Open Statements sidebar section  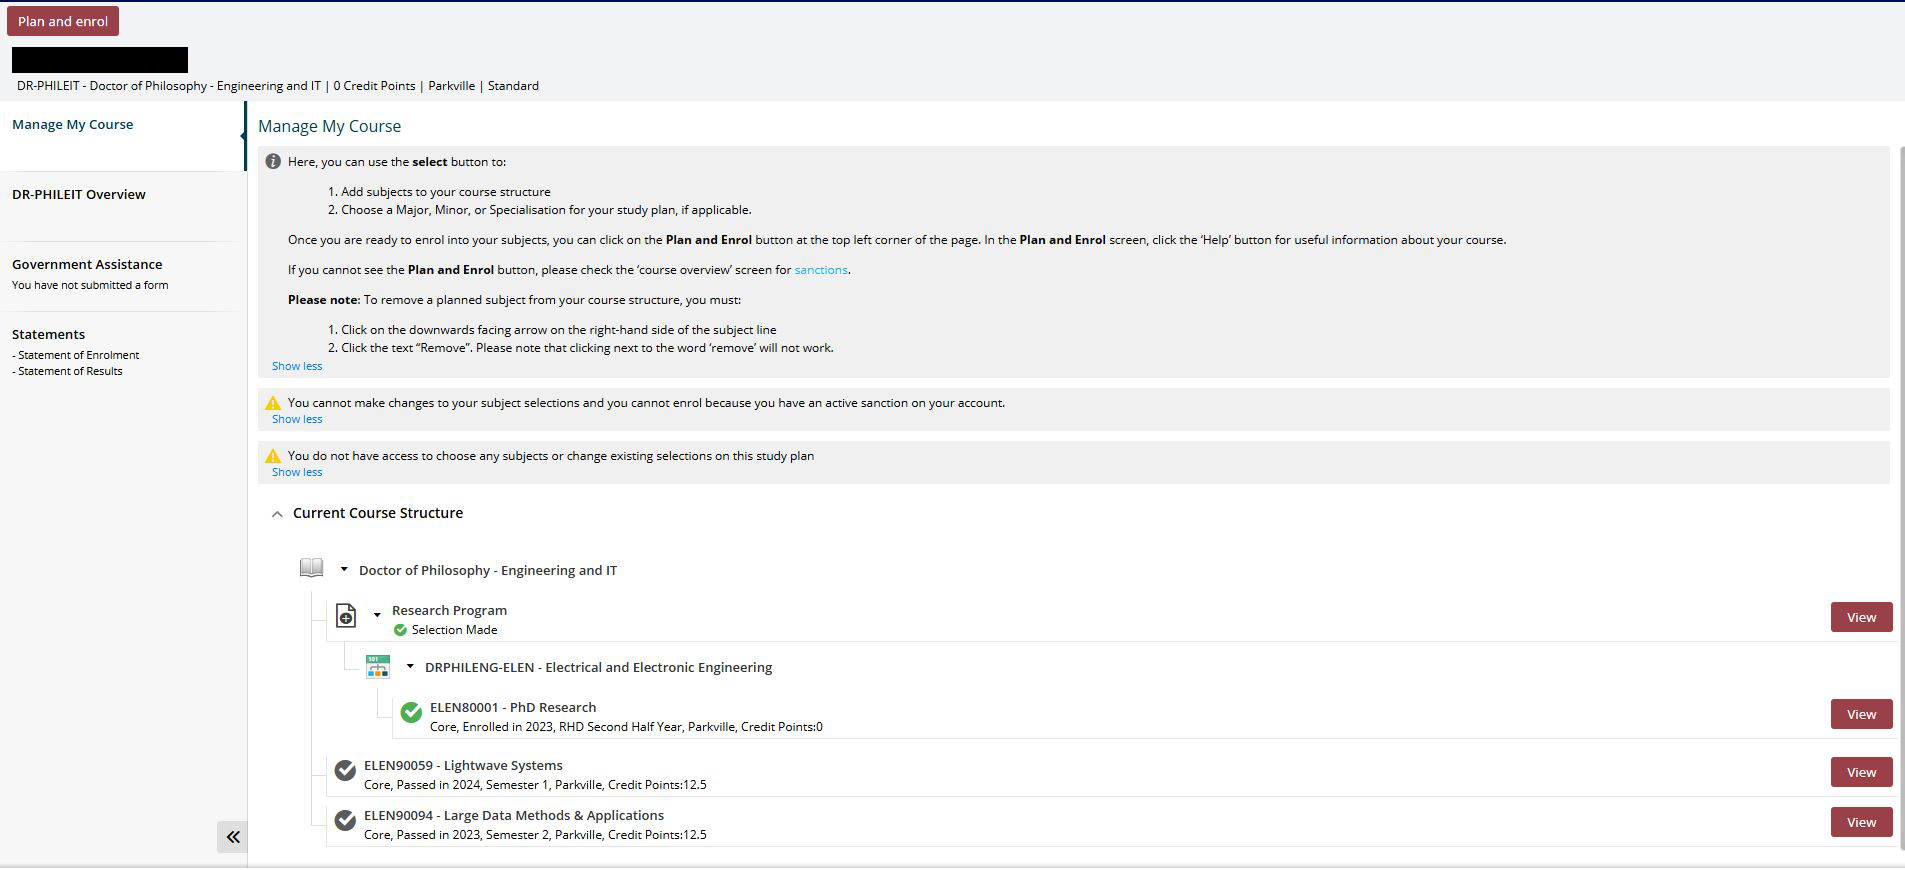48,334
